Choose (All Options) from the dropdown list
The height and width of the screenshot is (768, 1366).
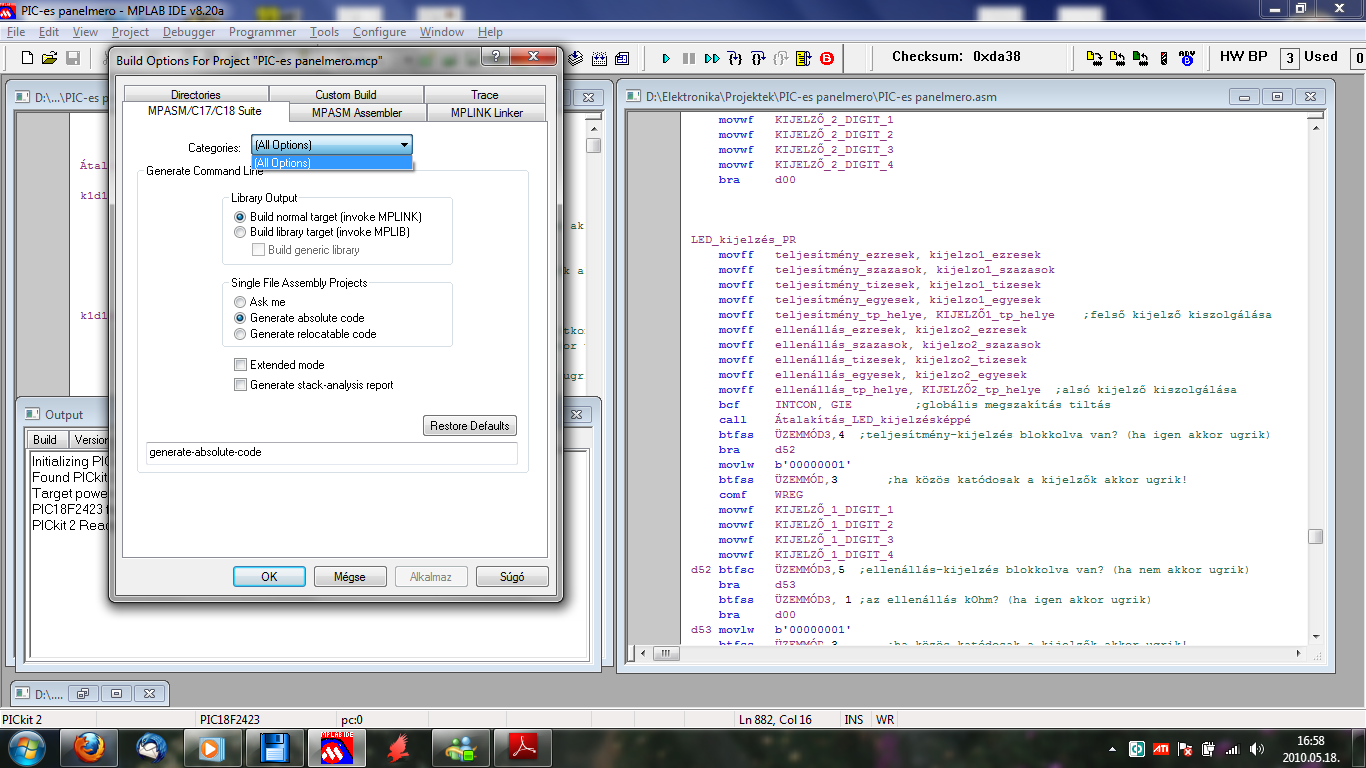pyautogui.click(x=332, y=163)
